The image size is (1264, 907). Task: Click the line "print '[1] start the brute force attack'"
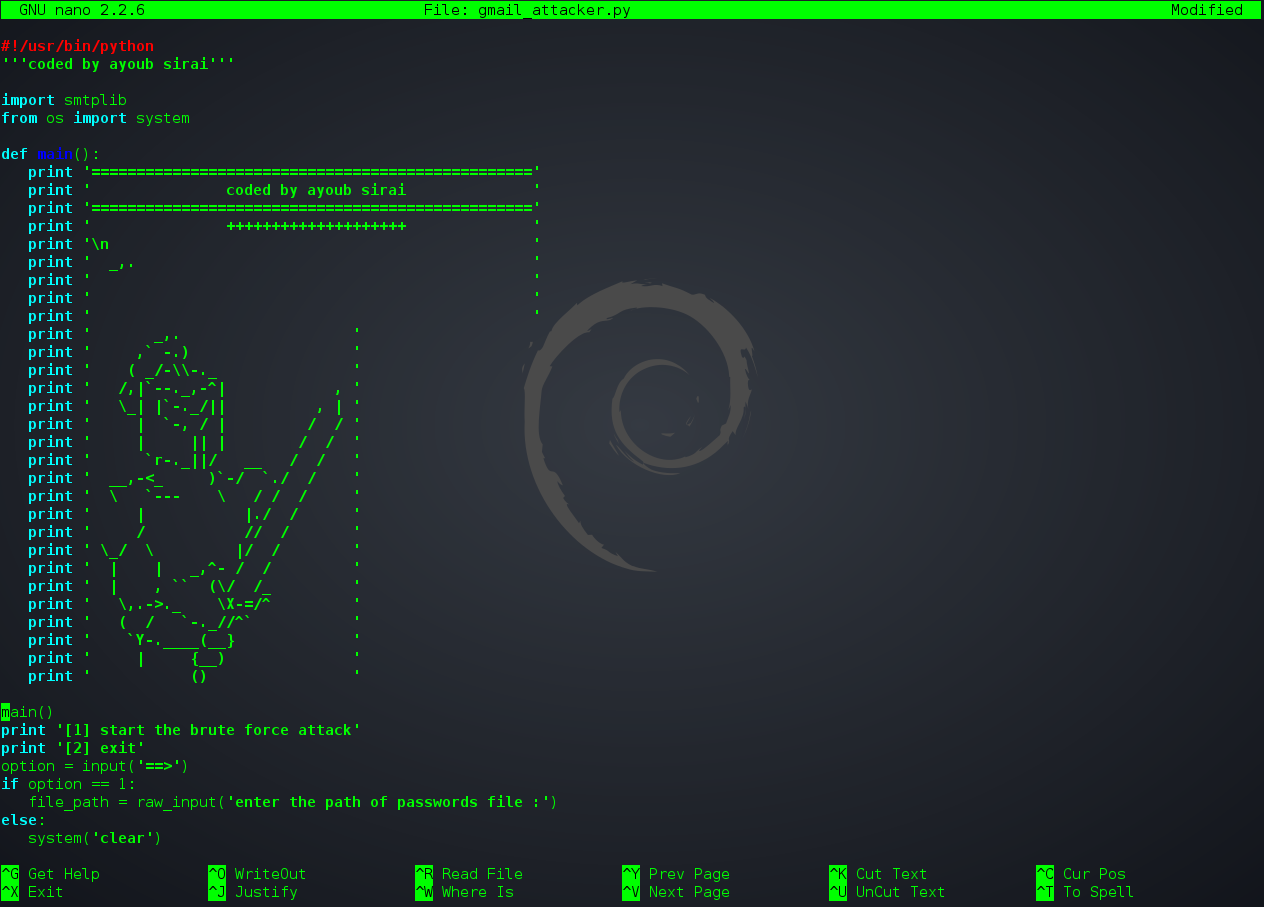point(181,730)
